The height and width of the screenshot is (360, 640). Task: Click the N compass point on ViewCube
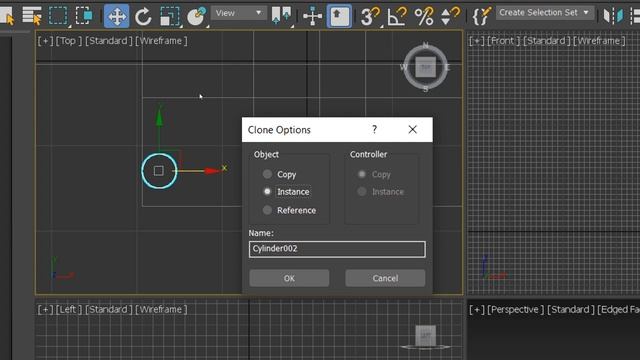[x=426, y=45]
